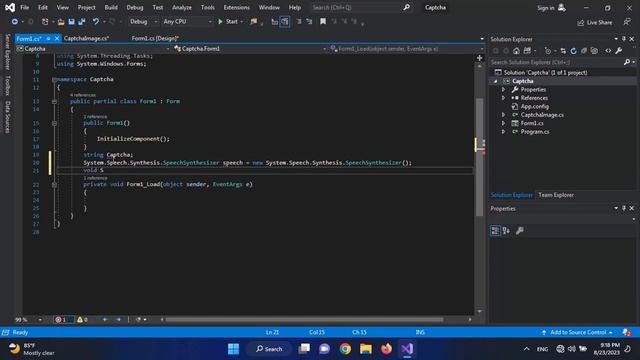Collapse the Captcha project node
This screenshot has width=640, height=360.
[x=496, y=81]
